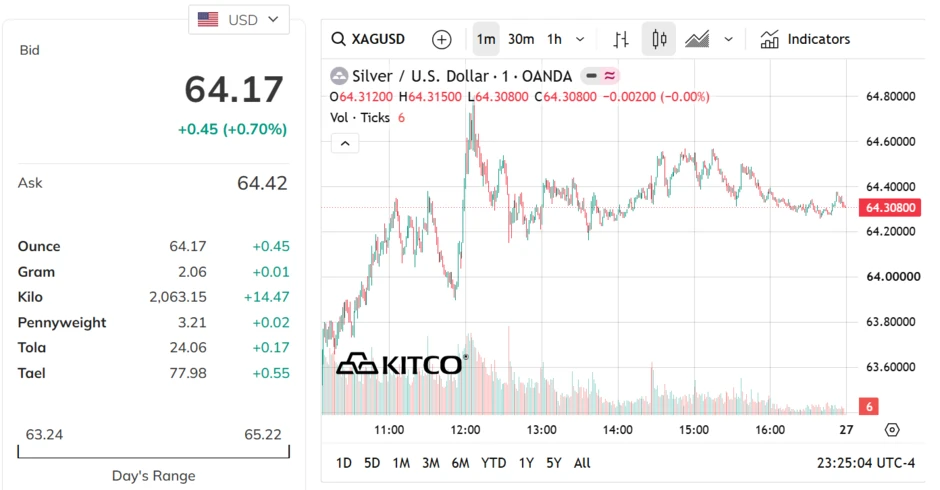Screen dimensions: 940x490
Task: Expand the timeframe interval dropdown arrow
Action: 580,40
